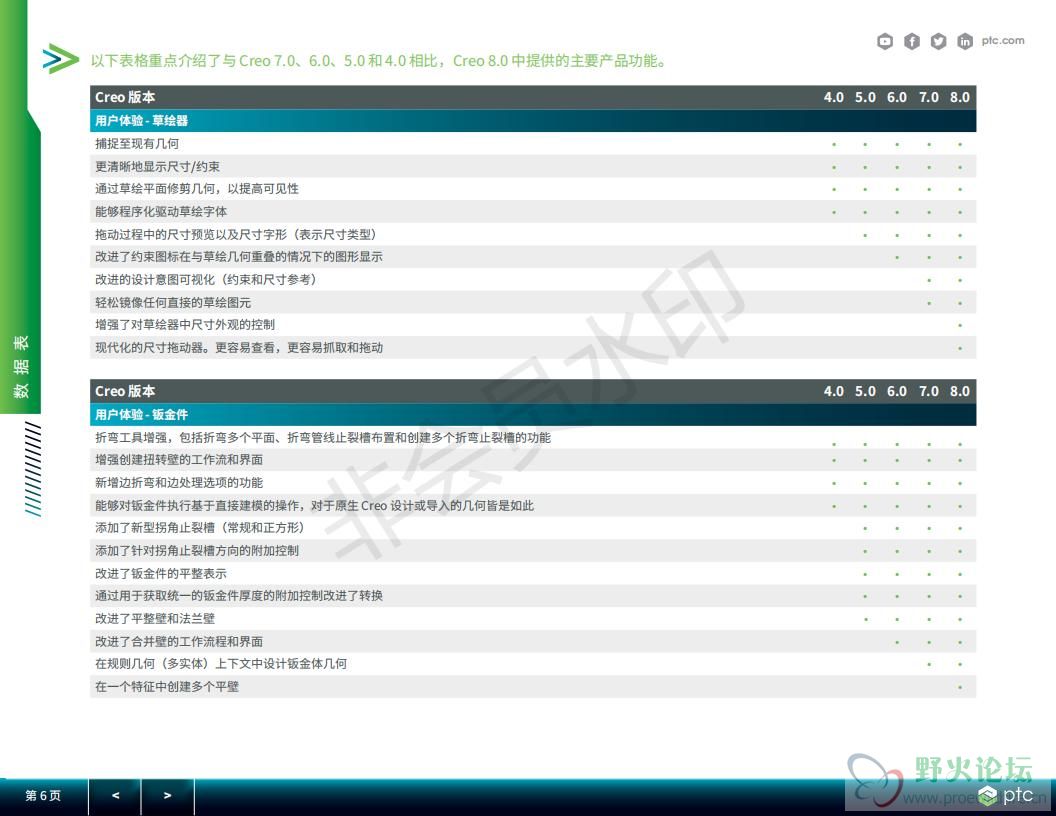Click the row 改进的设计意图可视化
Screen dimensions: 1056x816
(533, 279)
